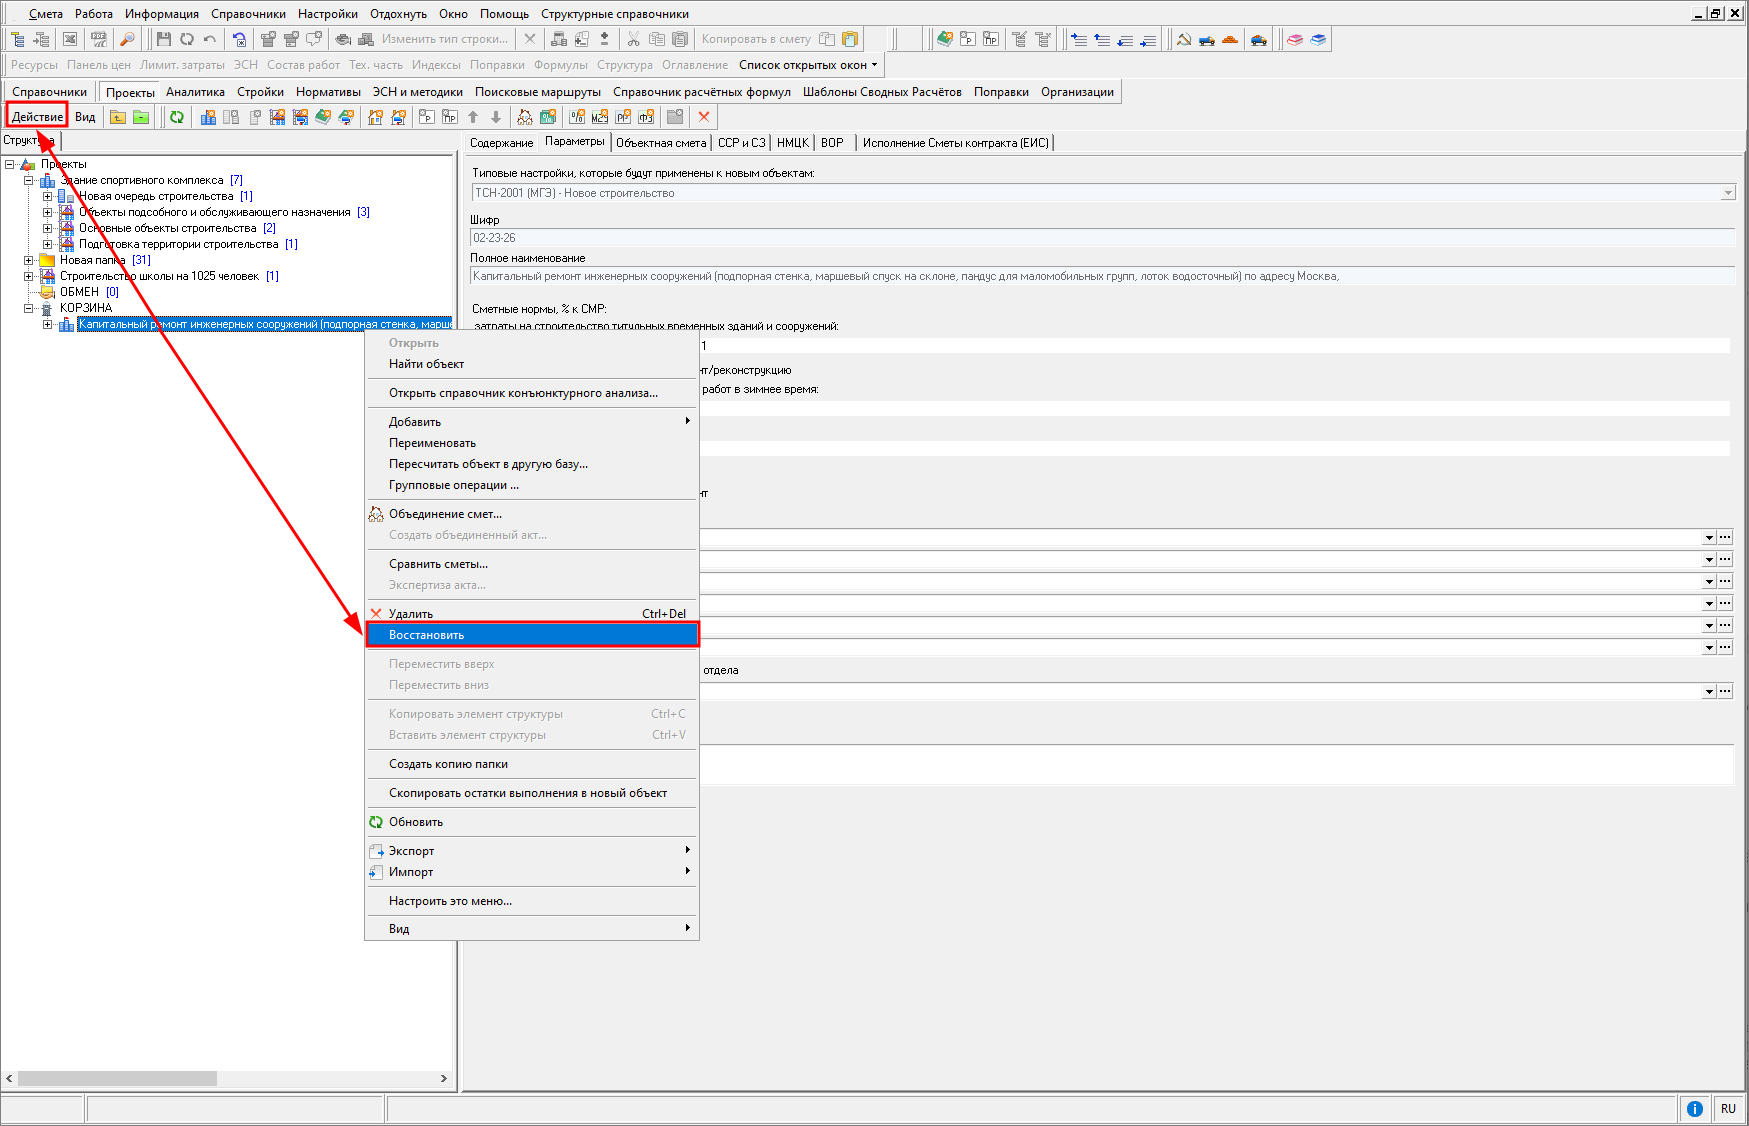Click the 'Шифр' input field
This screenshot has width=1749, height=1126.
point(1100,238)
